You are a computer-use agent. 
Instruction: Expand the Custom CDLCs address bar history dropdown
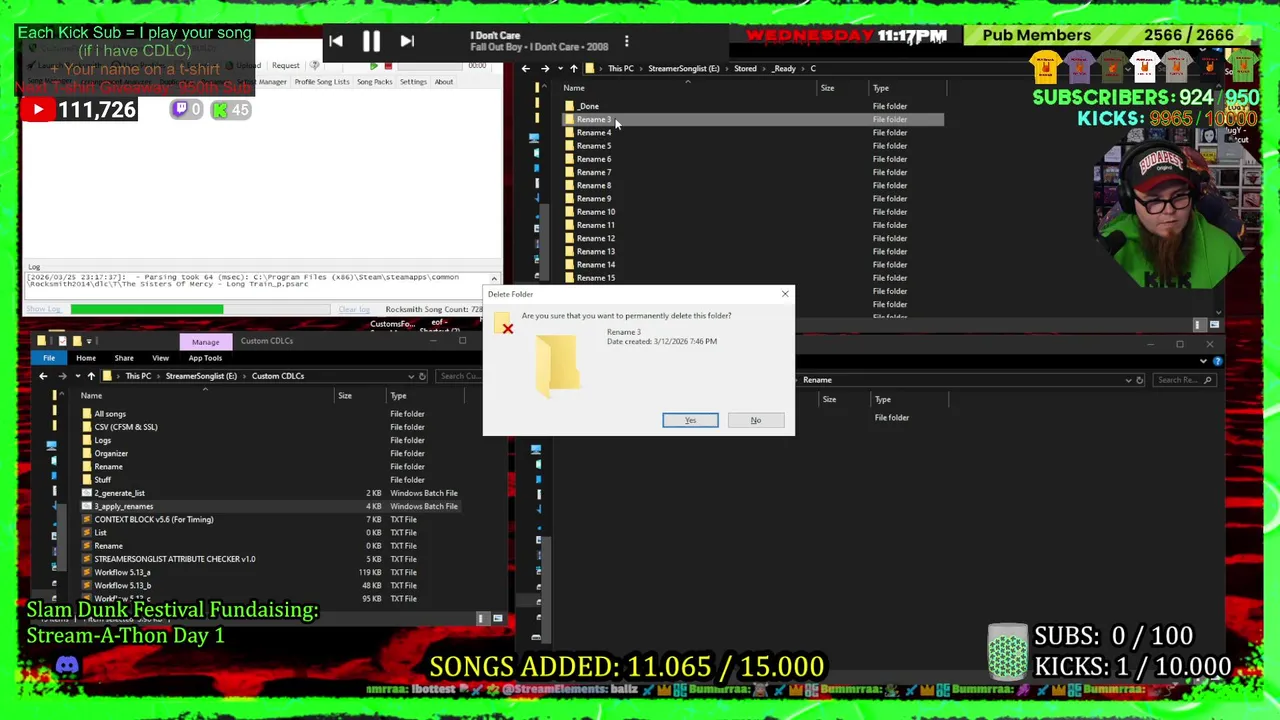click(410, 376)
